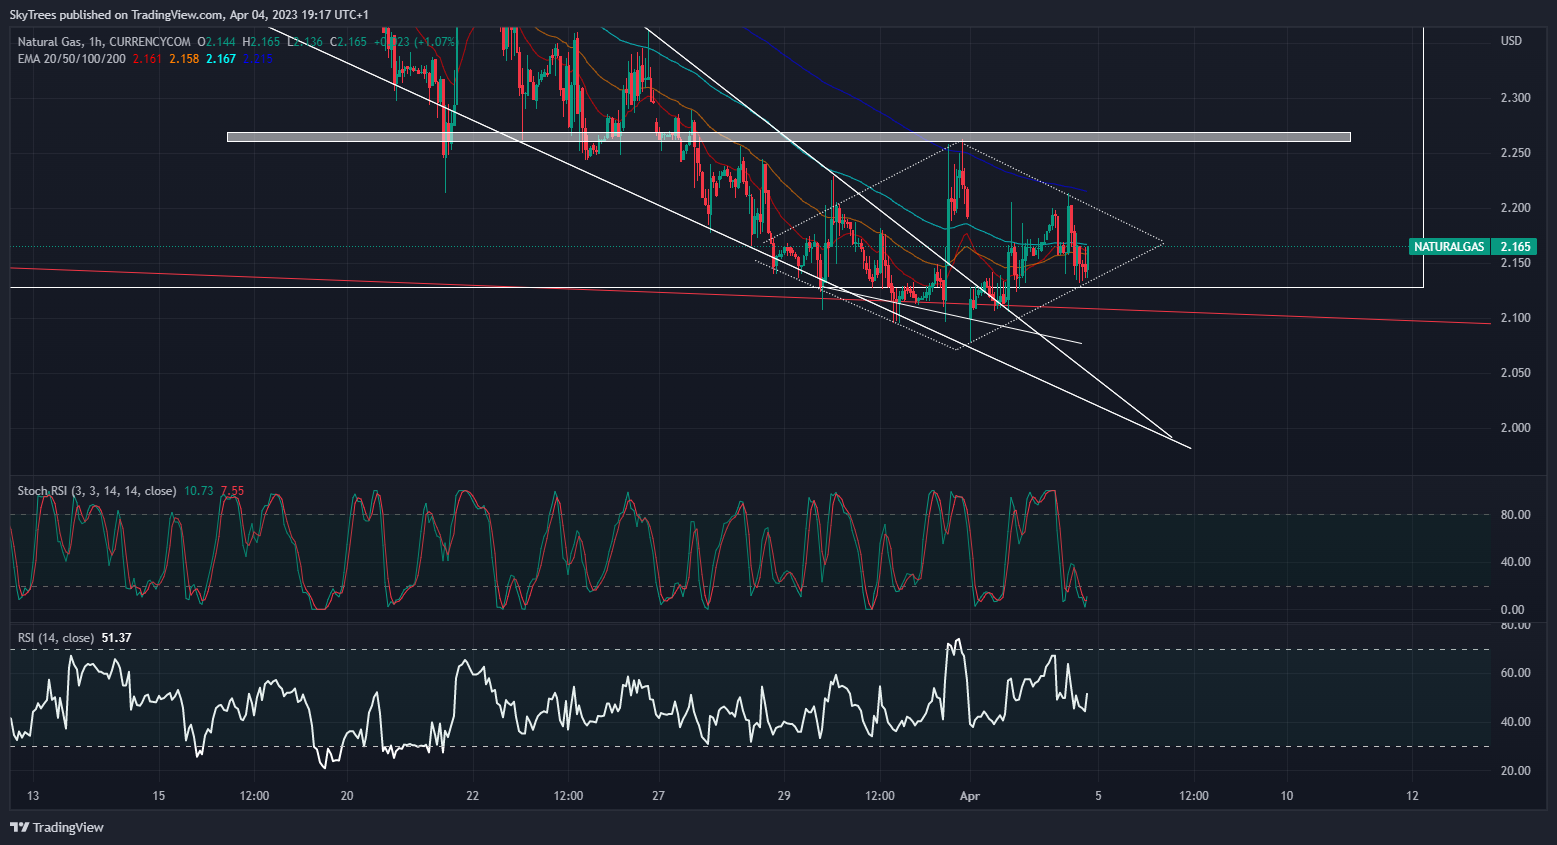1557x845 pixels.
Task: Click the 13 date label on time axis
Action: pos(33,796)
